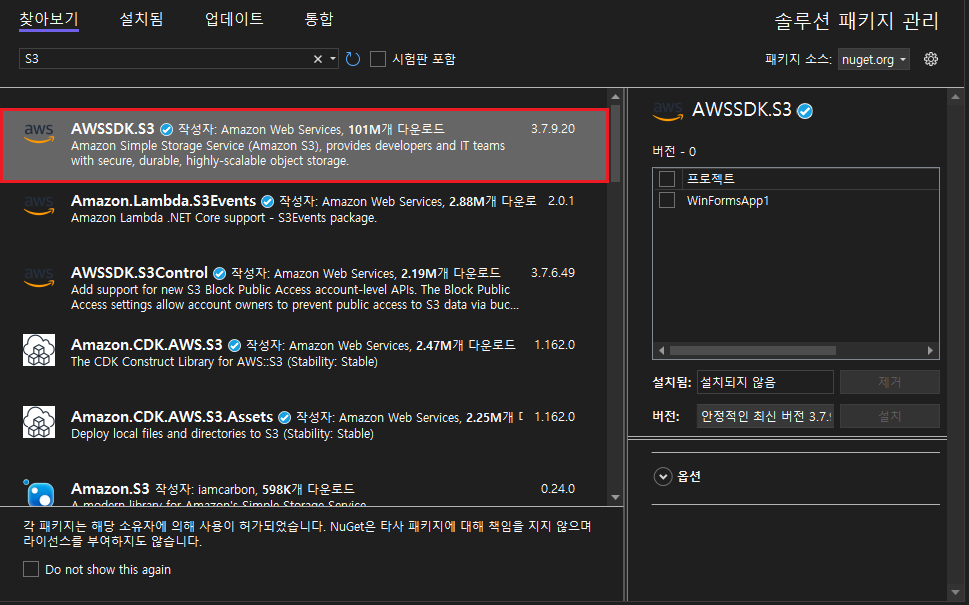Click version 2.0.1 of Amazon.Lambda.S3Events
This screenshot has height=605, width=969.
click(561, 201)
